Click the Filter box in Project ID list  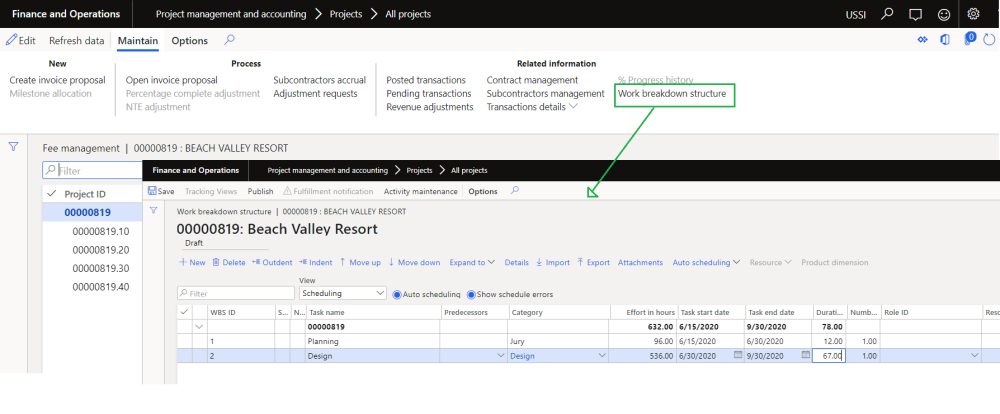(92, 170)
